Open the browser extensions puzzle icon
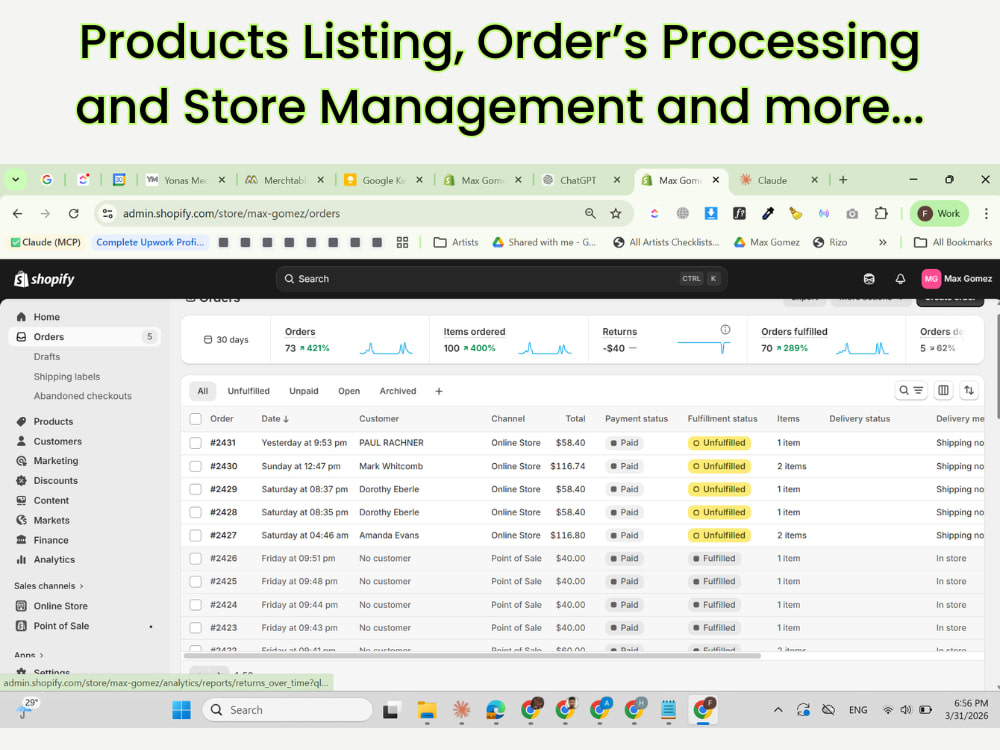This screenshot has width=1000, height=750. (x=881, y=214)
